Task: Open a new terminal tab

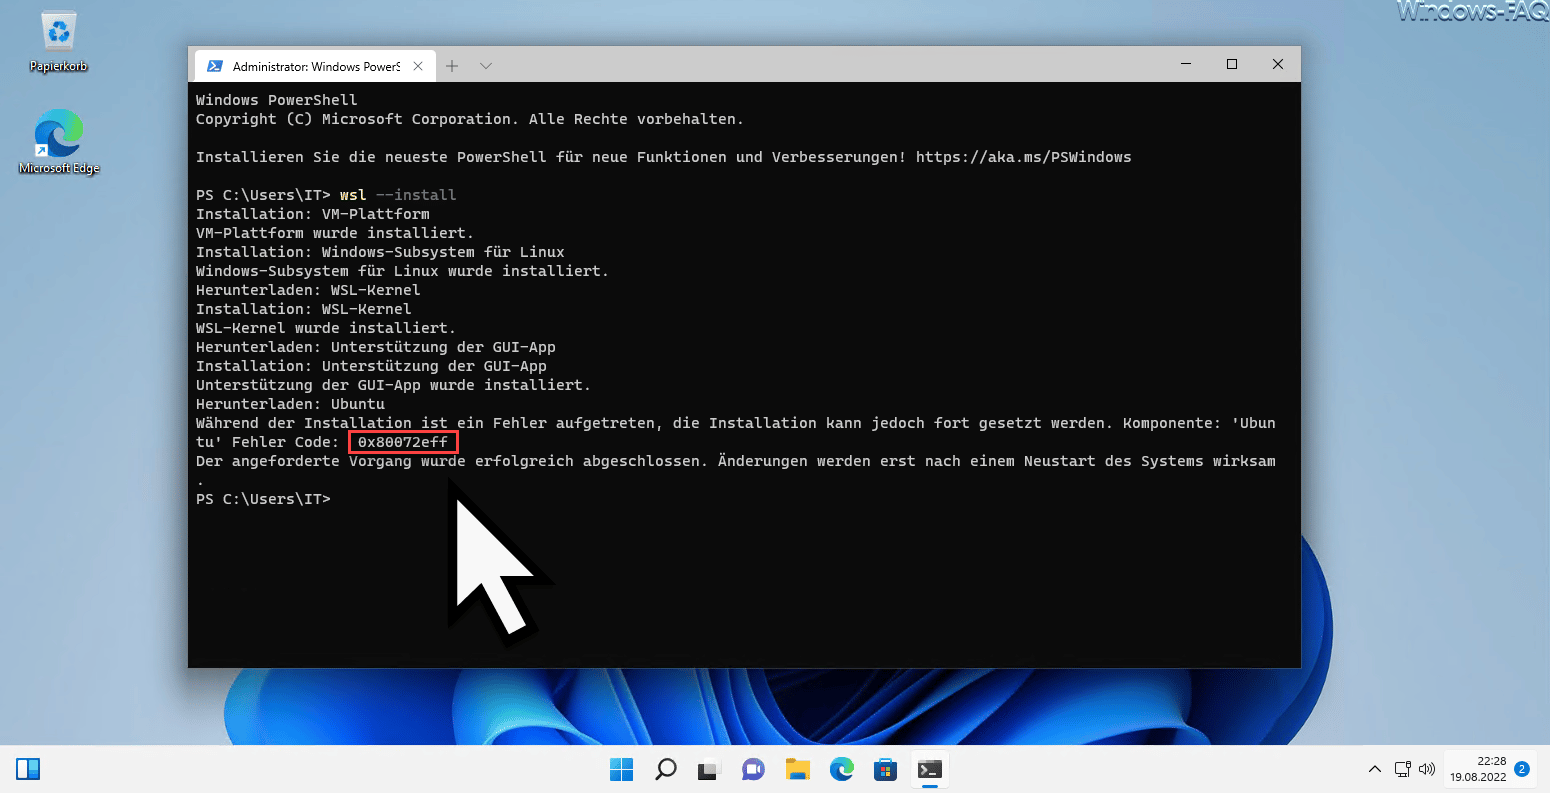Action: 452,66
